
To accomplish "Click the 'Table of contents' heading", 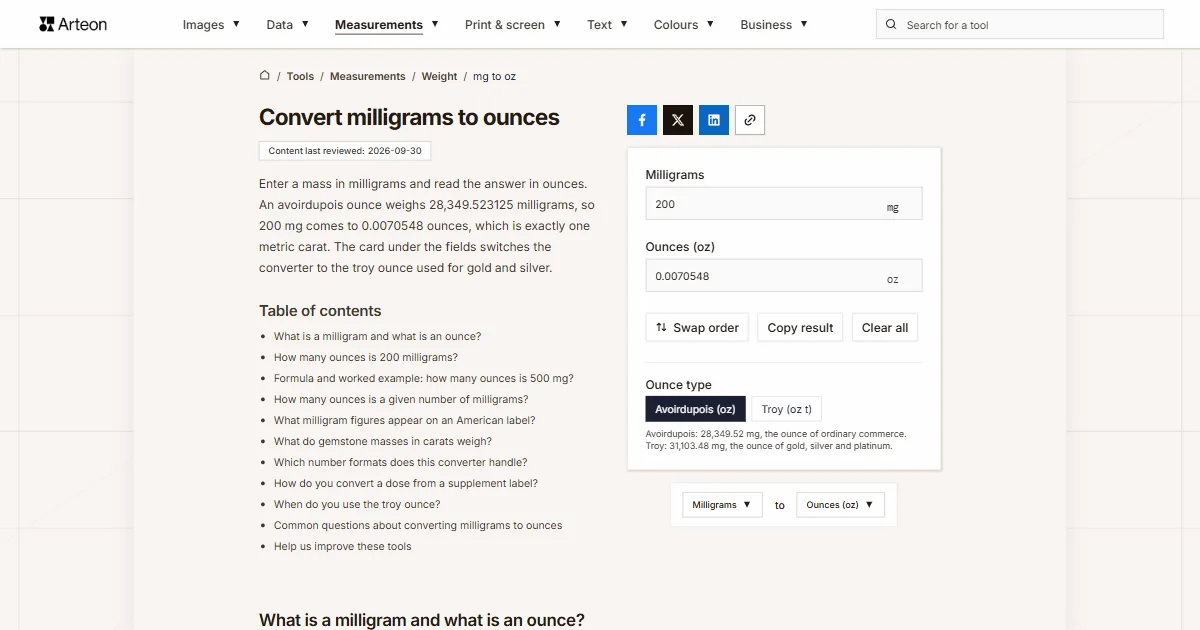I will tap(320, 311).
